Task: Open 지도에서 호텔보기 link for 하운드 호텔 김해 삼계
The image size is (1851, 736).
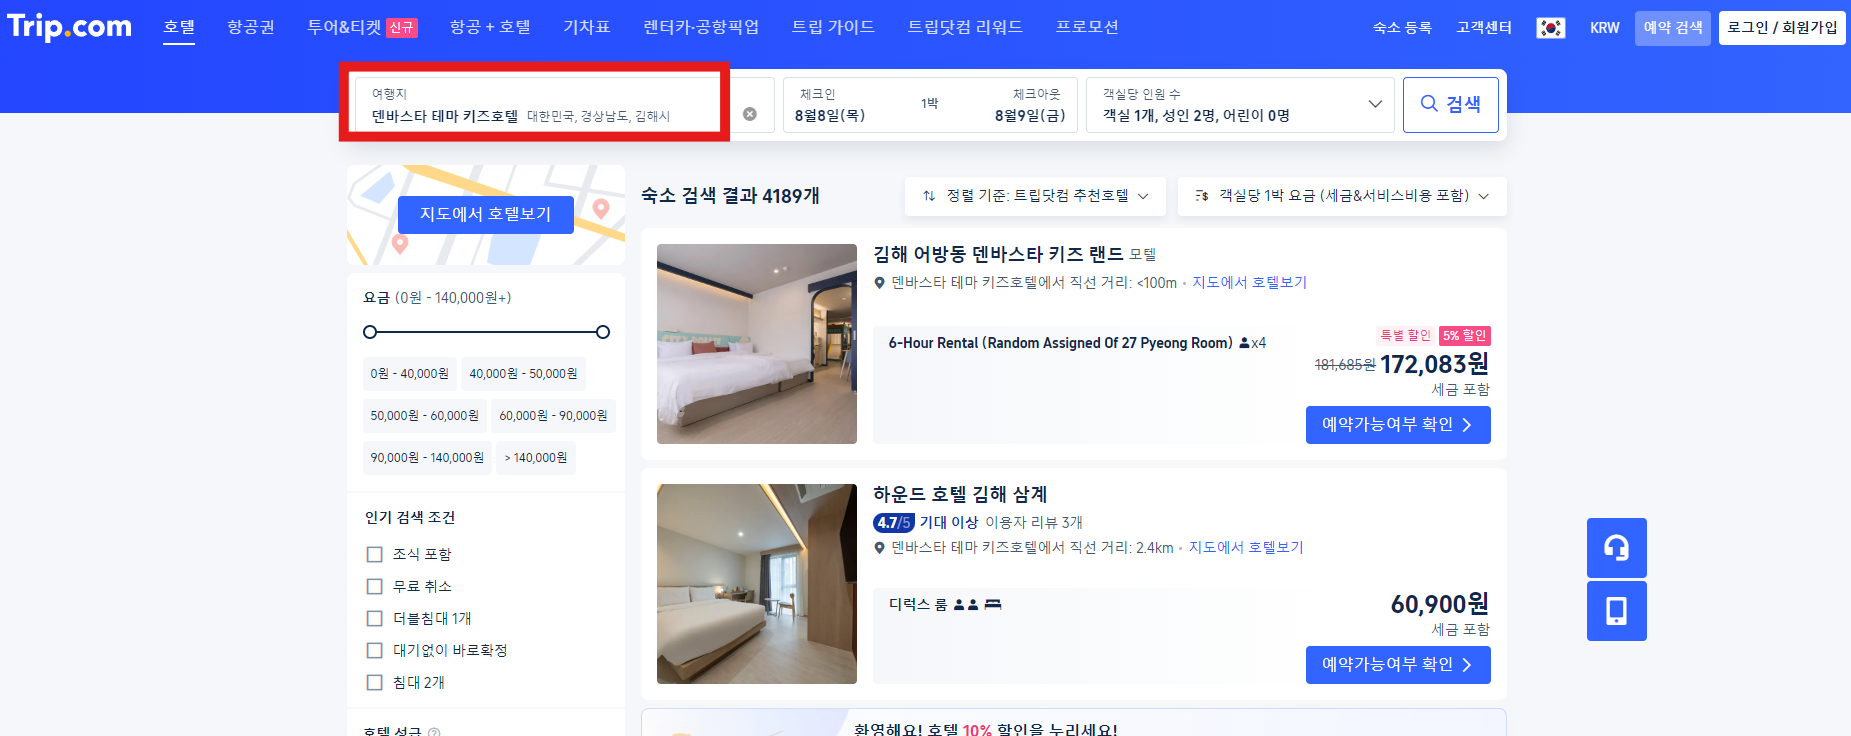Action: tap(1246, 548)
